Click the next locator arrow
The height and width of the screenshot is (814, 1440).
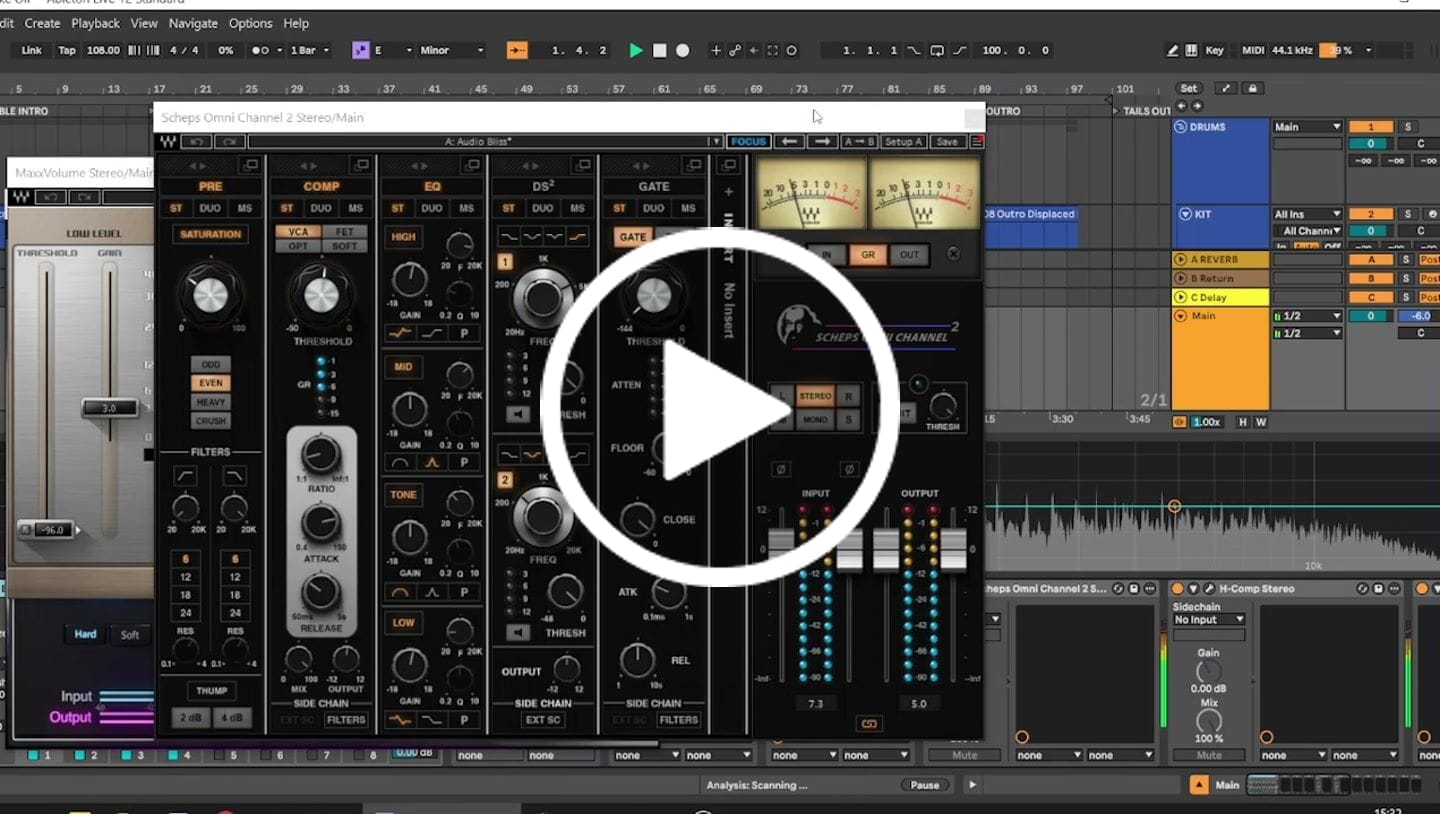[1196, 105]
